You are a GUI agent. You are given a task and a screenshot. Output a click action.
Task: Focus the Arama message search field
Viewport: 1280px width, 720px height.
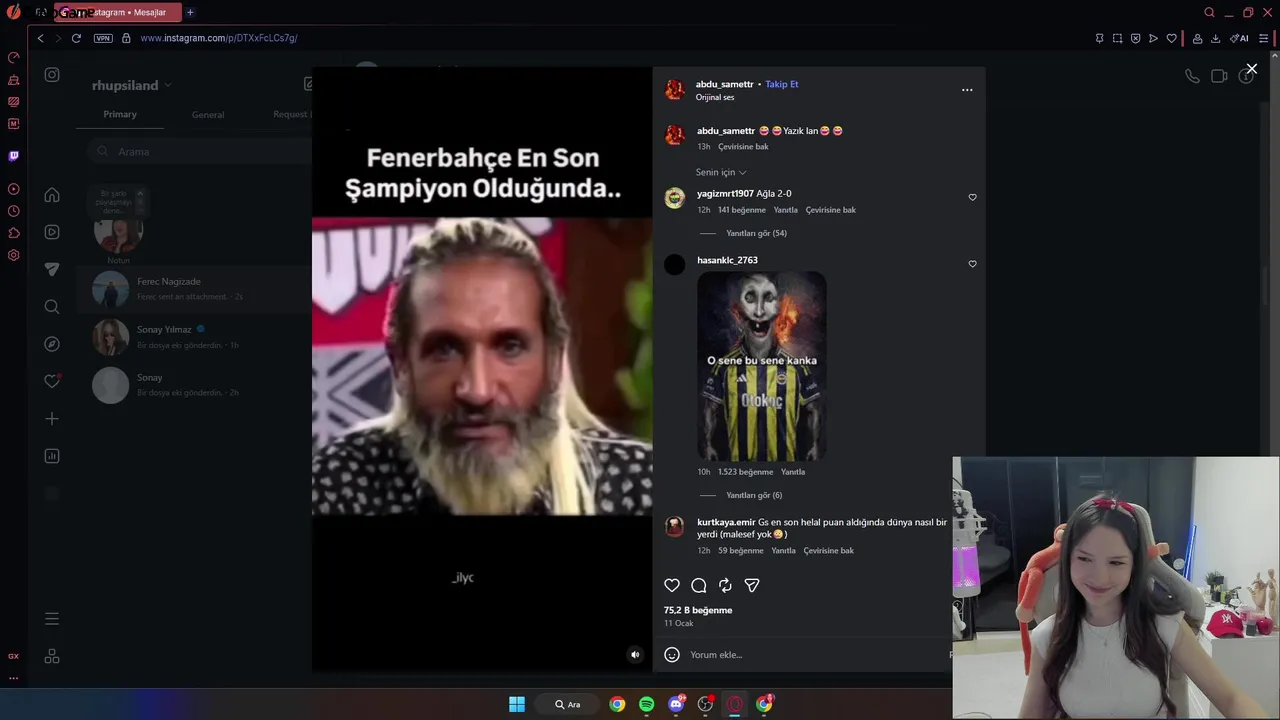point(200,151)
